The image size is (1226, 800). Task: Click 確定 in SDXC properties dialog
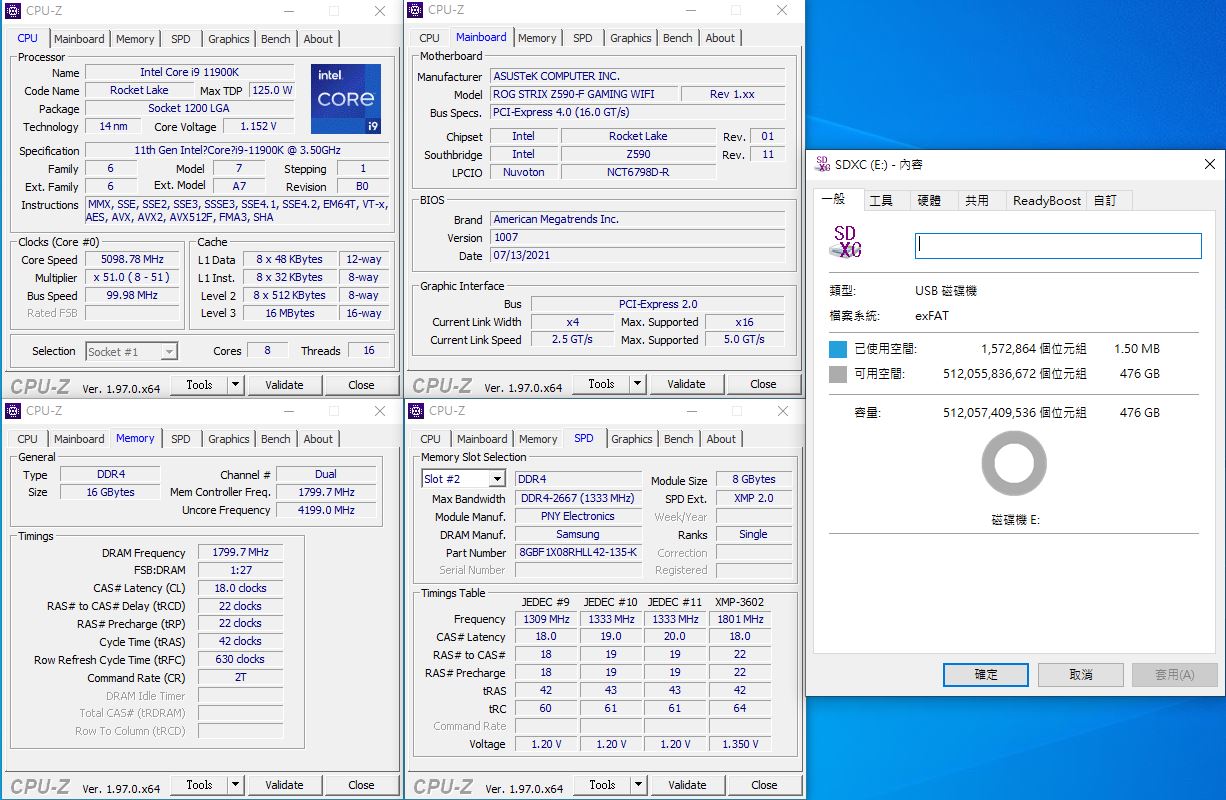coord(986,675)
